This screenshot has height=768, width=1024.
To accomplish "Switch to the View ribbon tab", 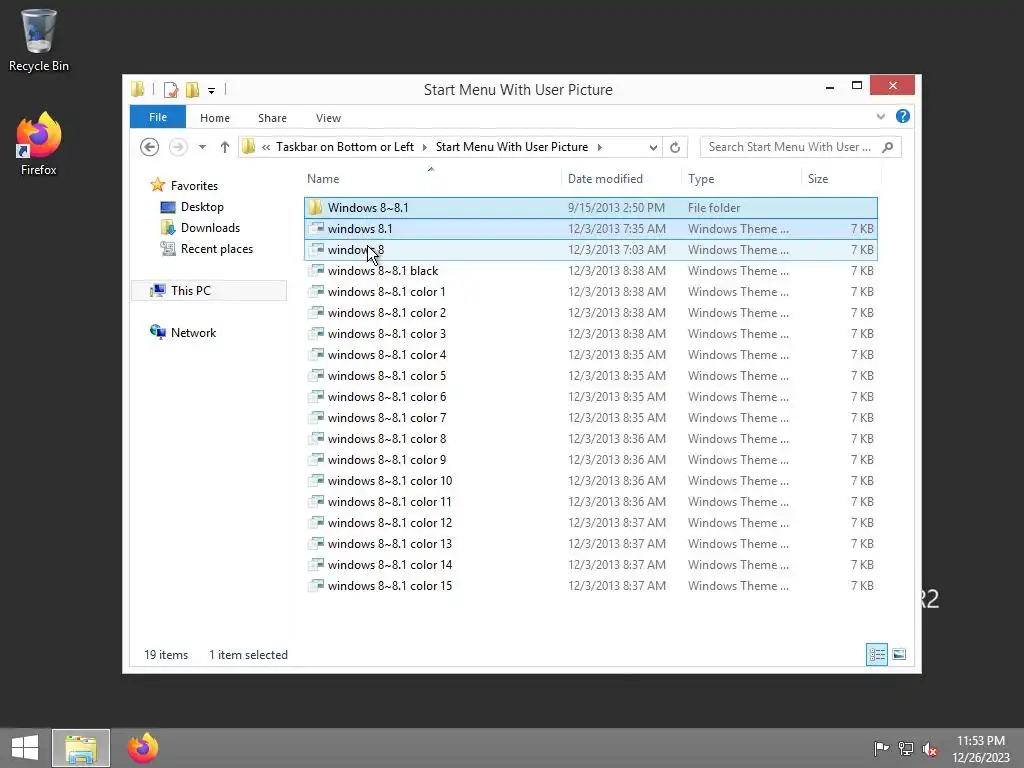I will [x=328, y=118].
